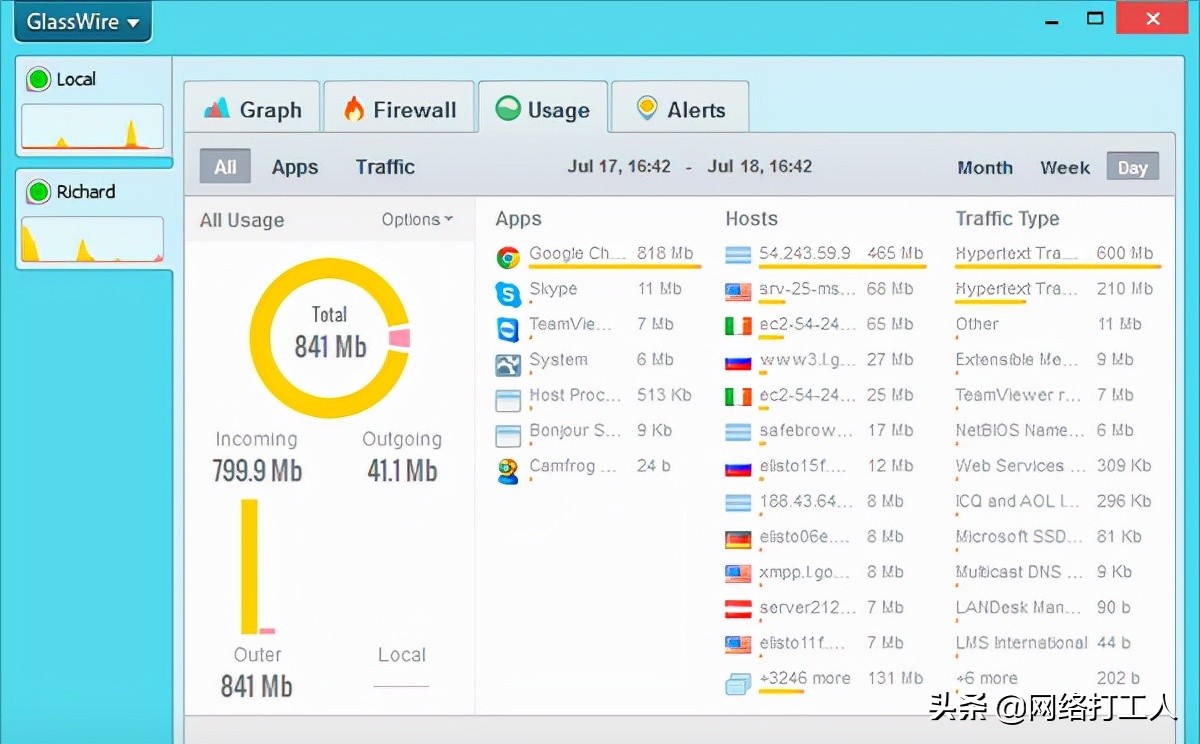Open the Options dropdown in All Usage
The width and height of the screenshot is (1200, 744).
point(417,219)
